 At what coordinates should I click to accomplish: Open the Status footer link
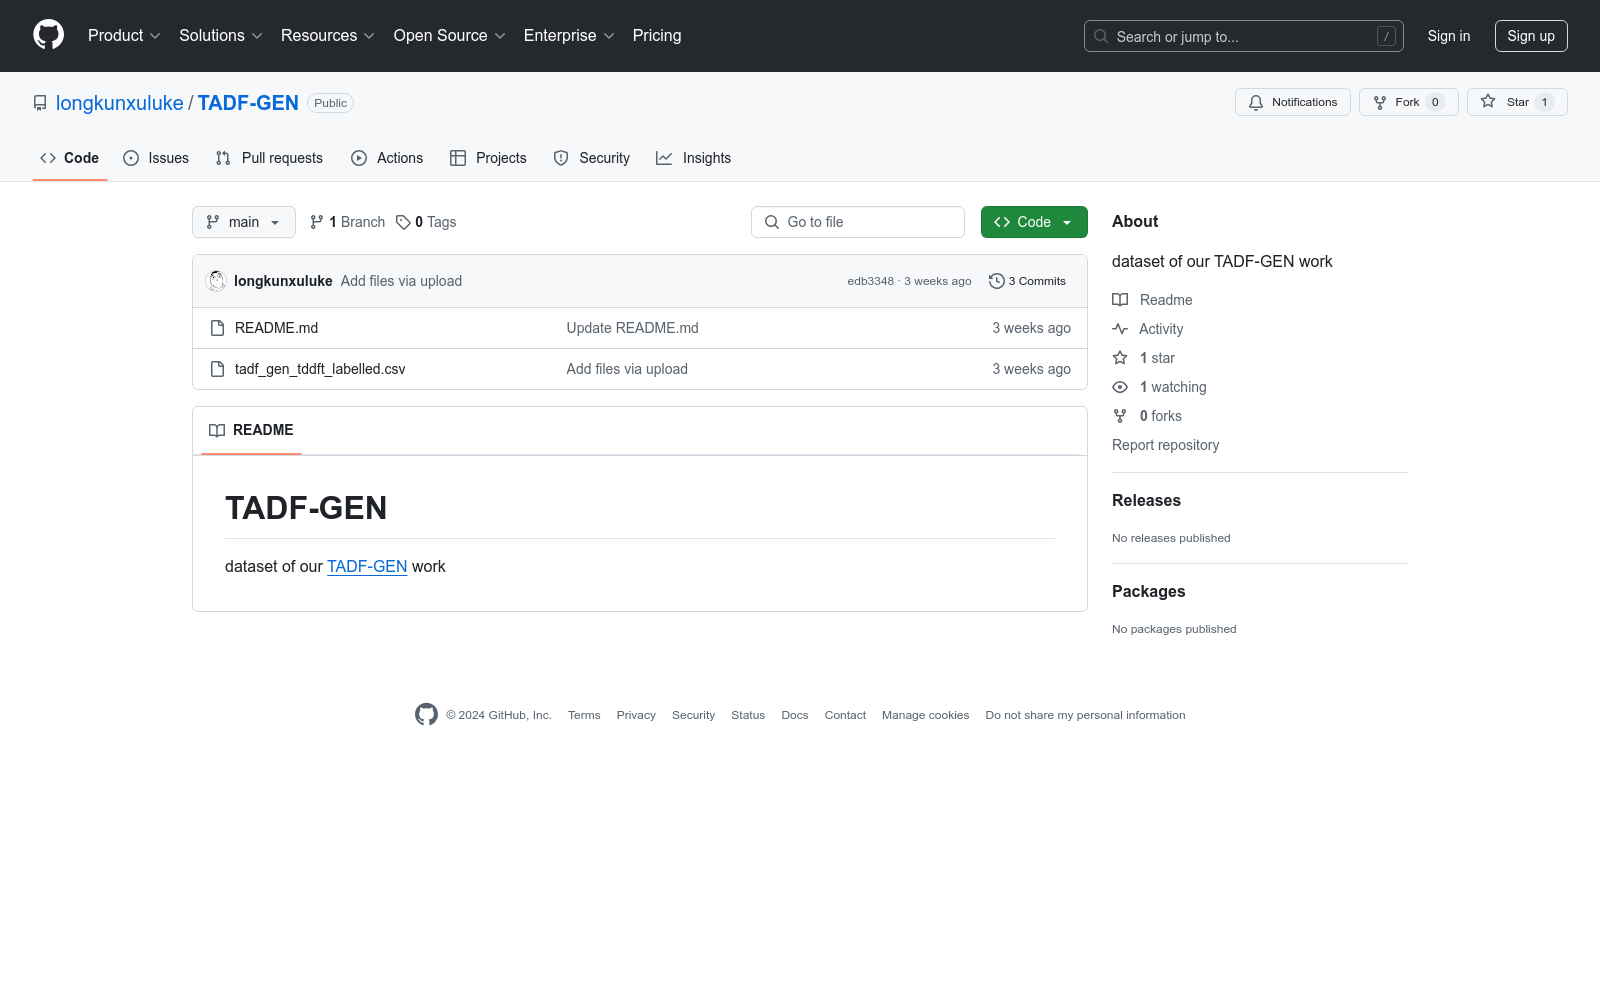(x=748, y=715)
